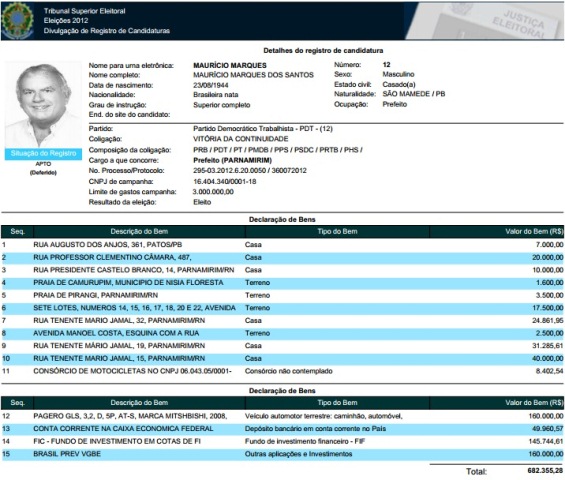The height and width of the screenshot is (480, 565).
Task: Click 'Partido Democrático Trabalhista - PDT - (12)'
Action: coord(263,129)
